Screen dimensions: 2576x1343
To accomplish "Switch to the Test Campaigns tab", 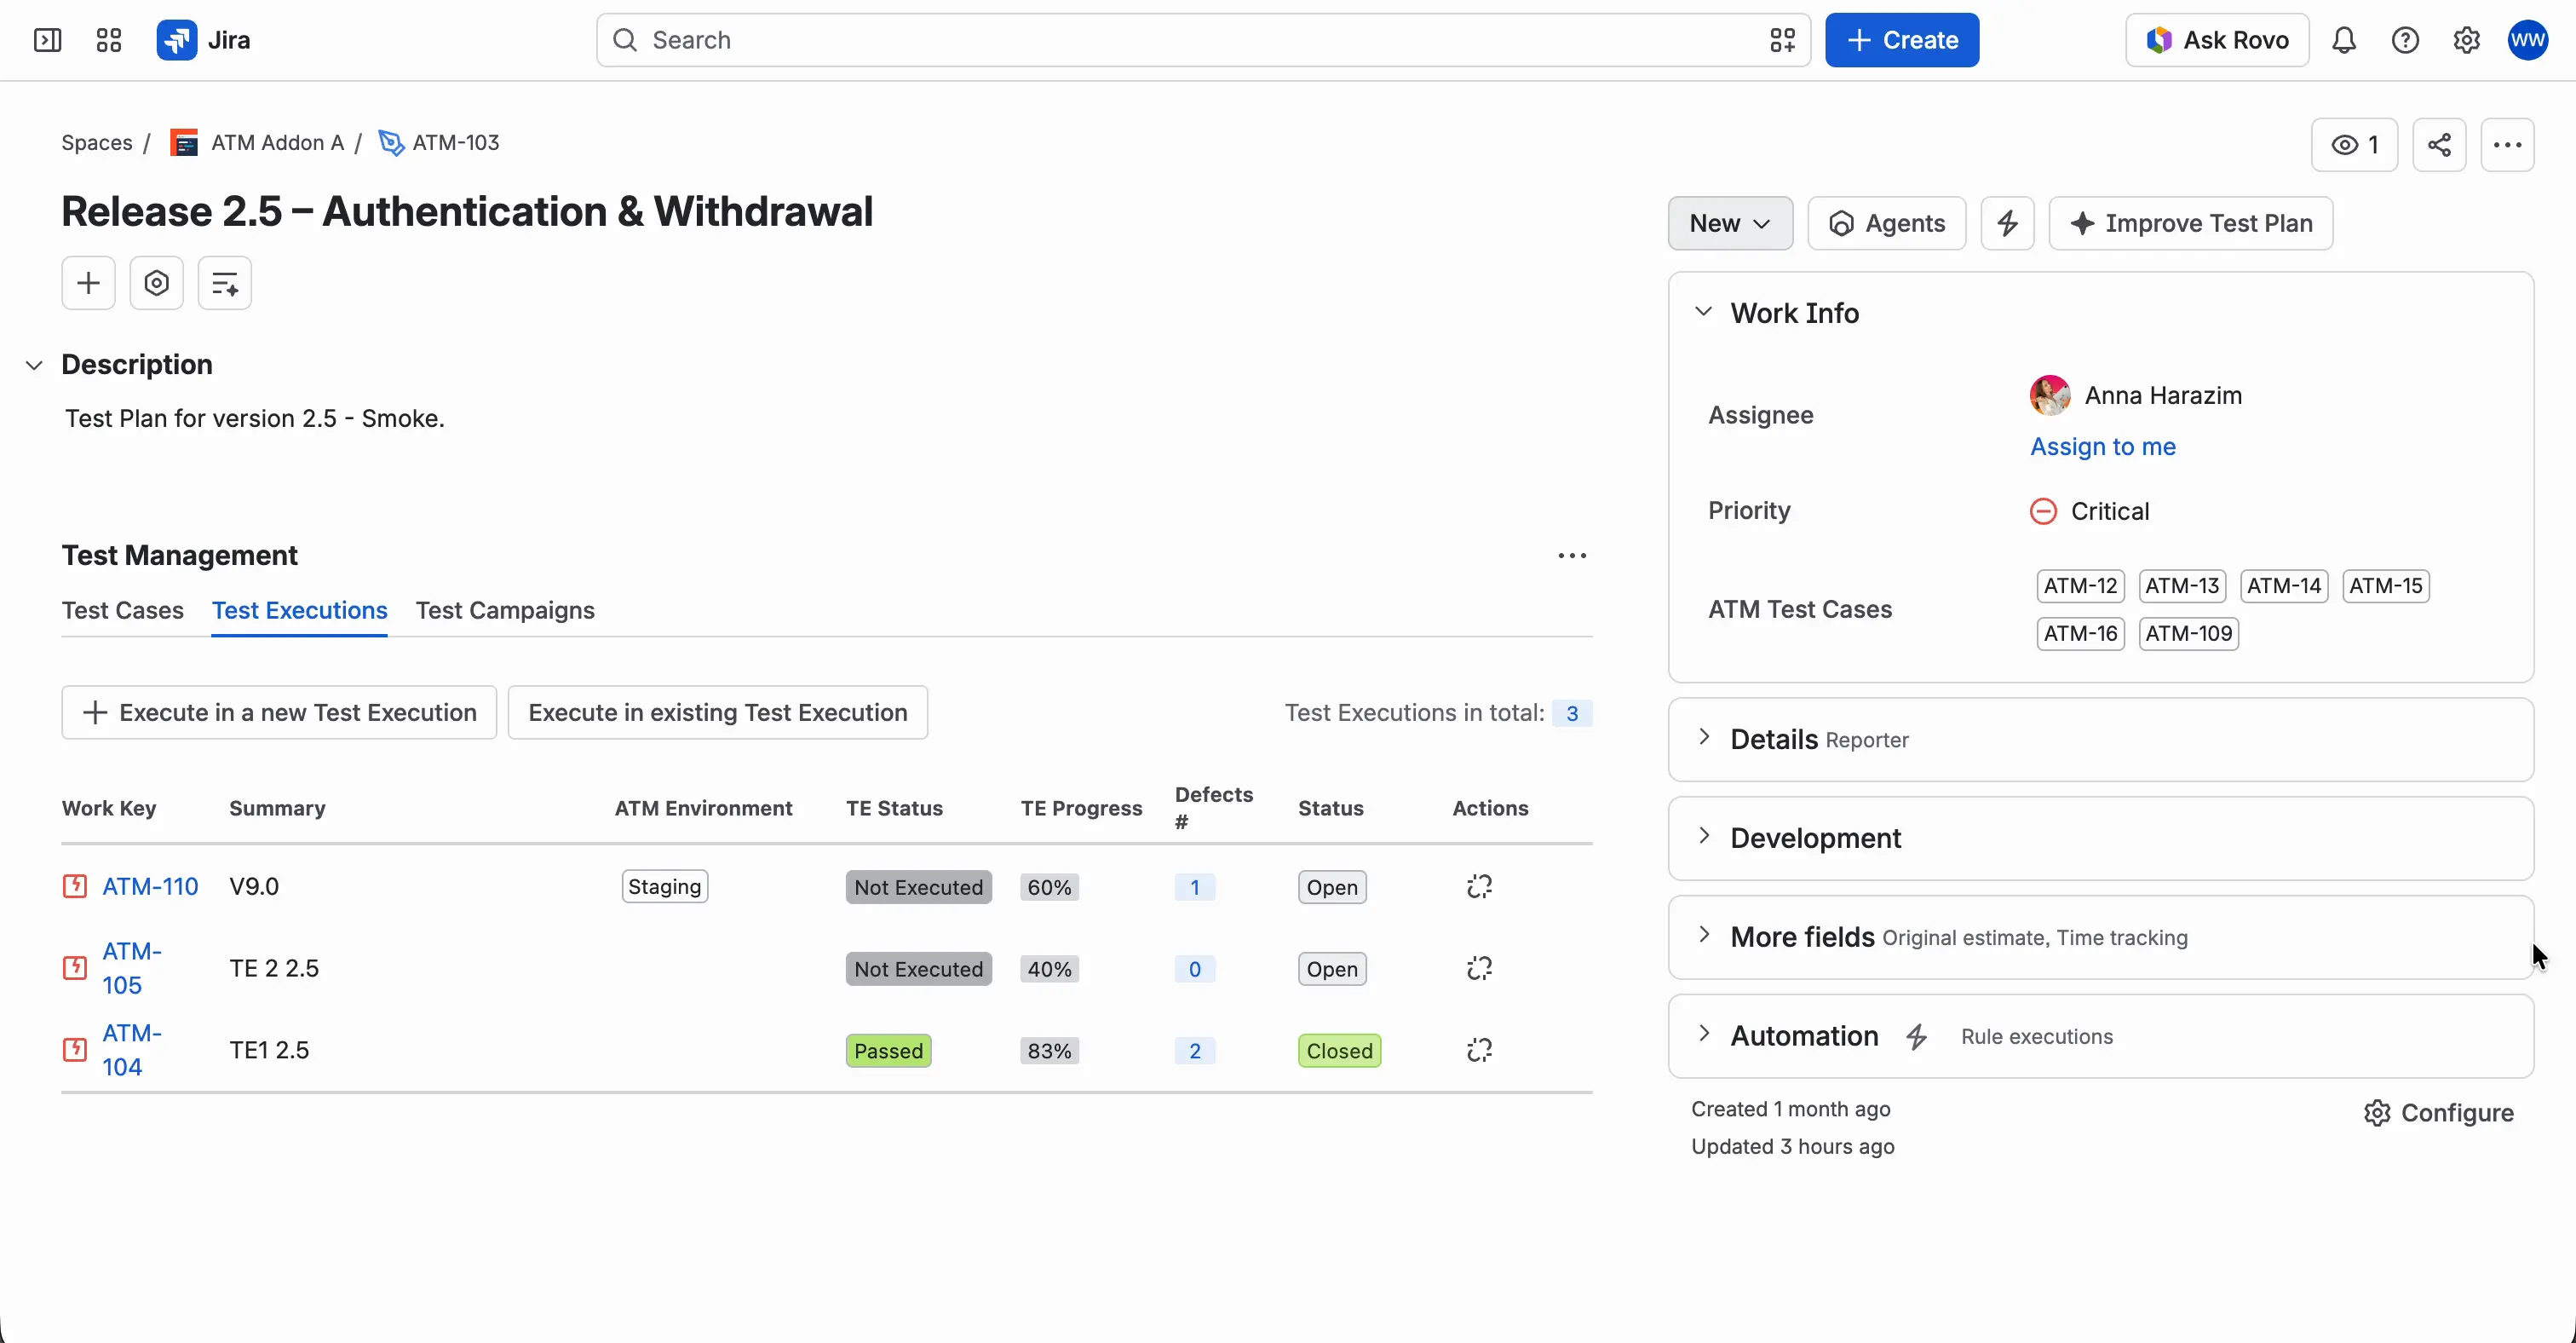I will pos(505,610).
